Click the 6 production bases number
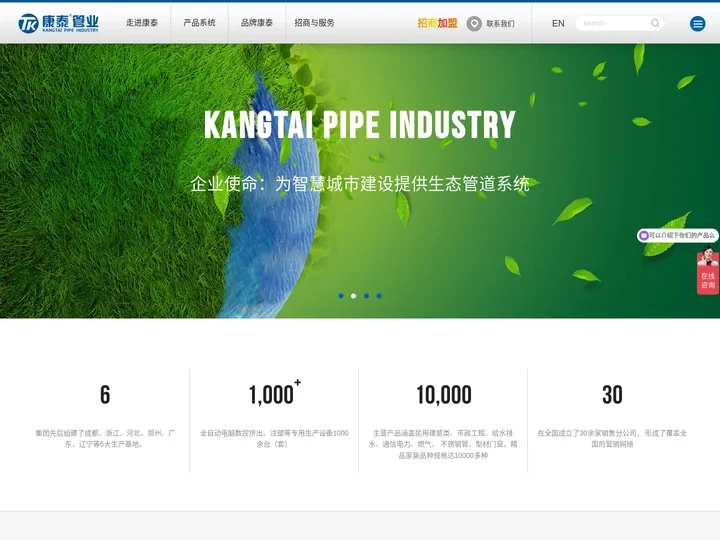The image size is (720, 540). 105,395
